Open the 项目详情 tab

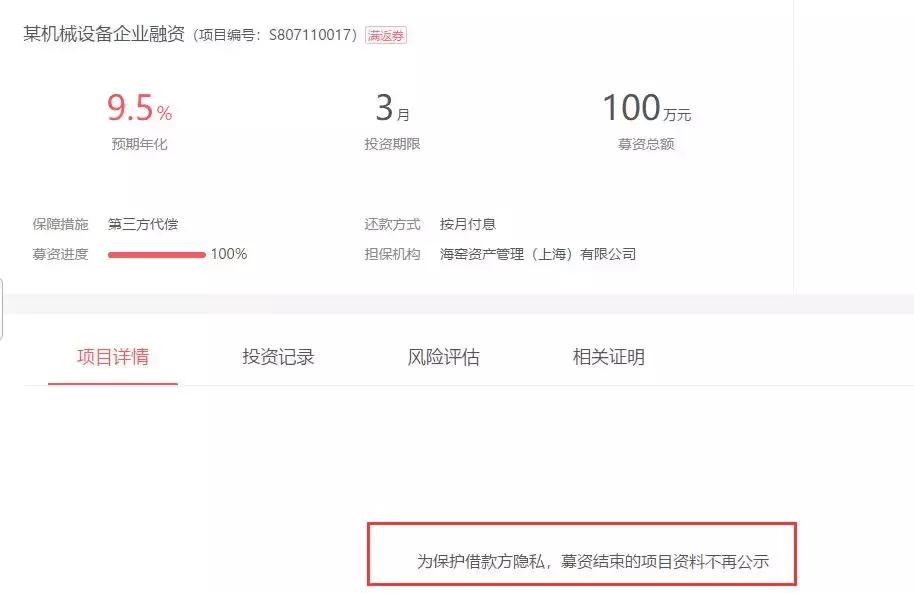[x=113, y=357]
